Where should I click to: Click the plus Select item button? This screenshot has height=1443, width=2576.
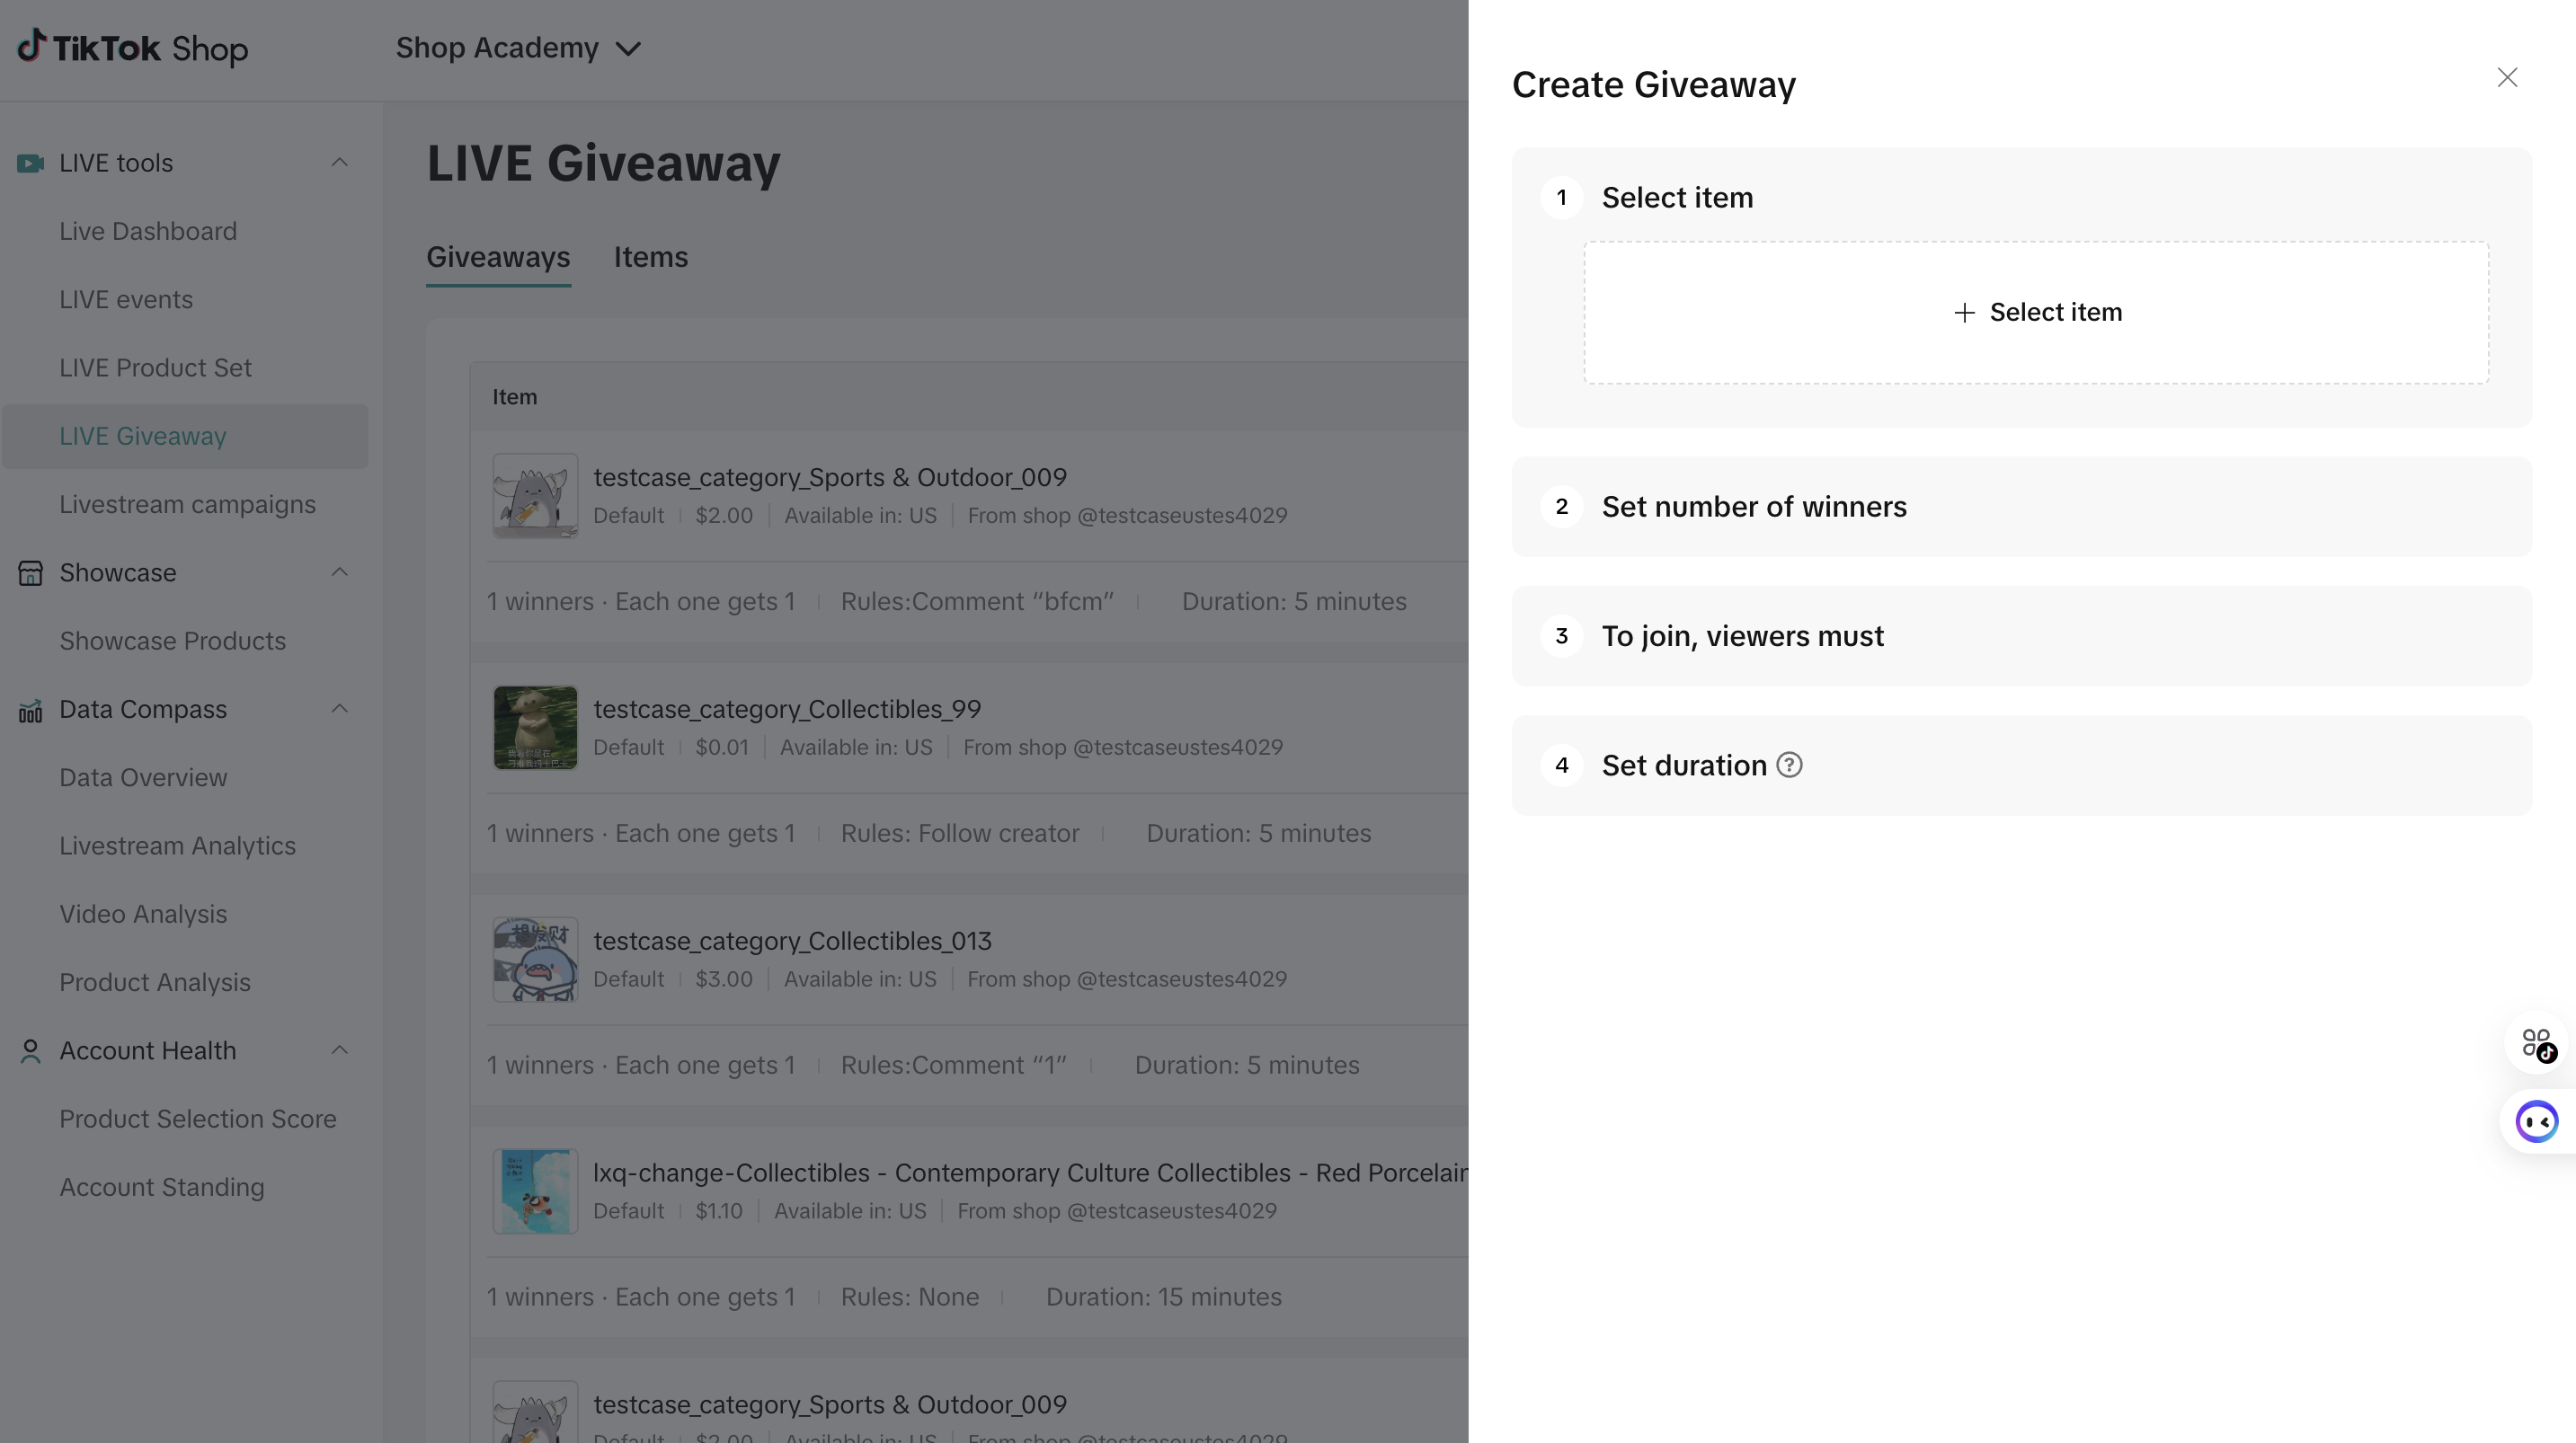[x=2036, y=312]
